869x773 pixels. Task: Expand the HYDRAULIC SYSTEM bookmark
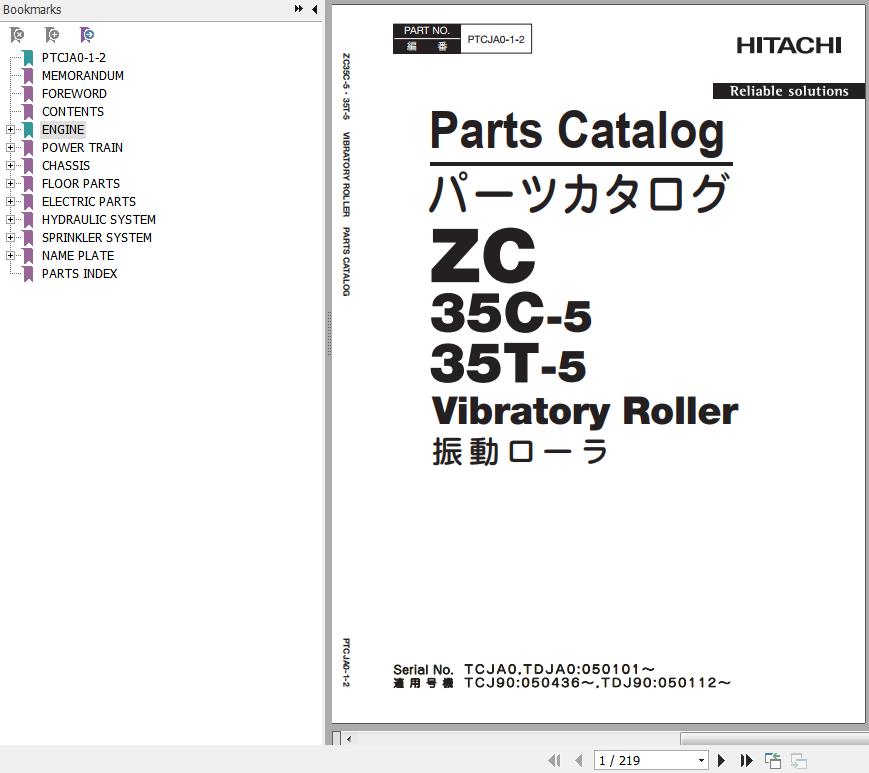(10, 219)
